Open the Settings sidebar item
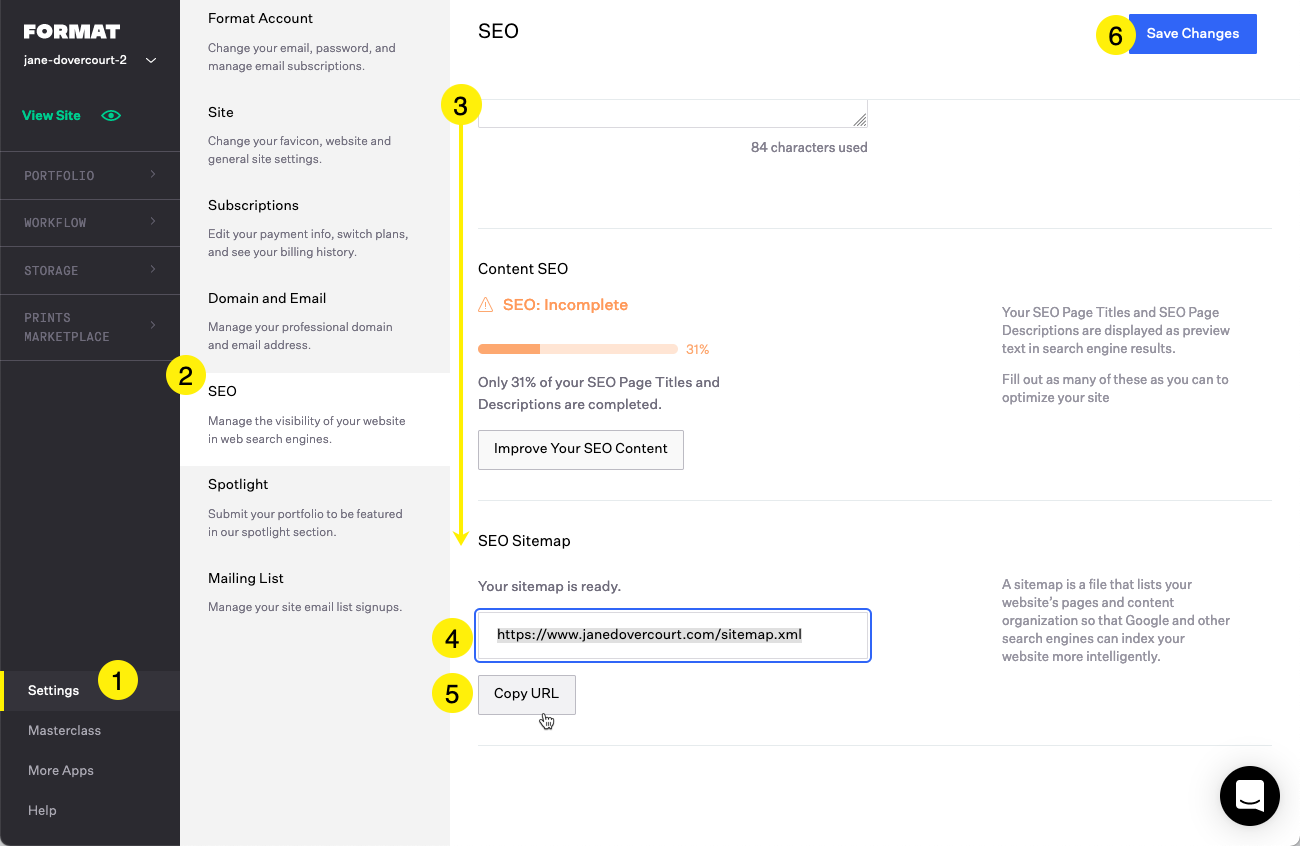This screenshot has height=846, width=1300. click(54, 691)
